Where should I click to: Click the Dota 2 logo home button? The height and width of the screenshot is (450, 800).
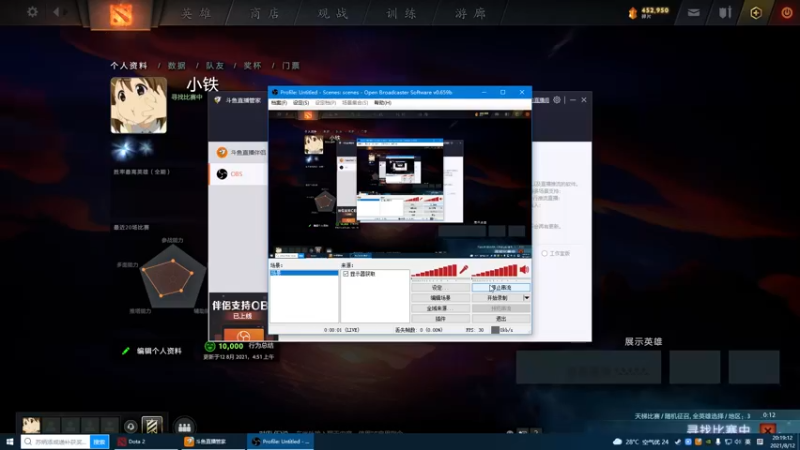pyautogui.click(x=121, y=14)
